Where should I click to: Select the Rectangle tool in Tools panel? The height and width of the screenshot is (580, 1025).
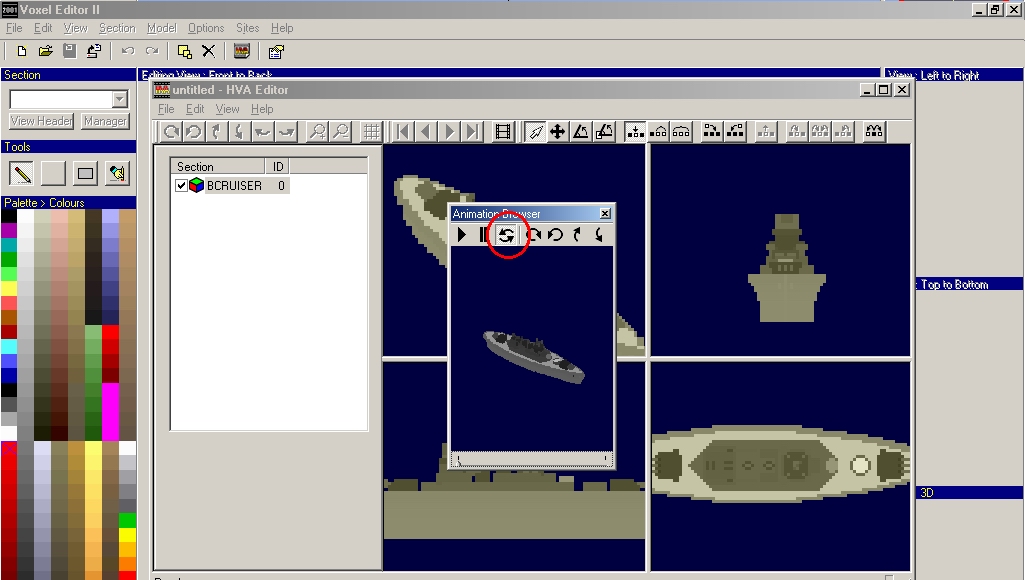click(85, 173)
